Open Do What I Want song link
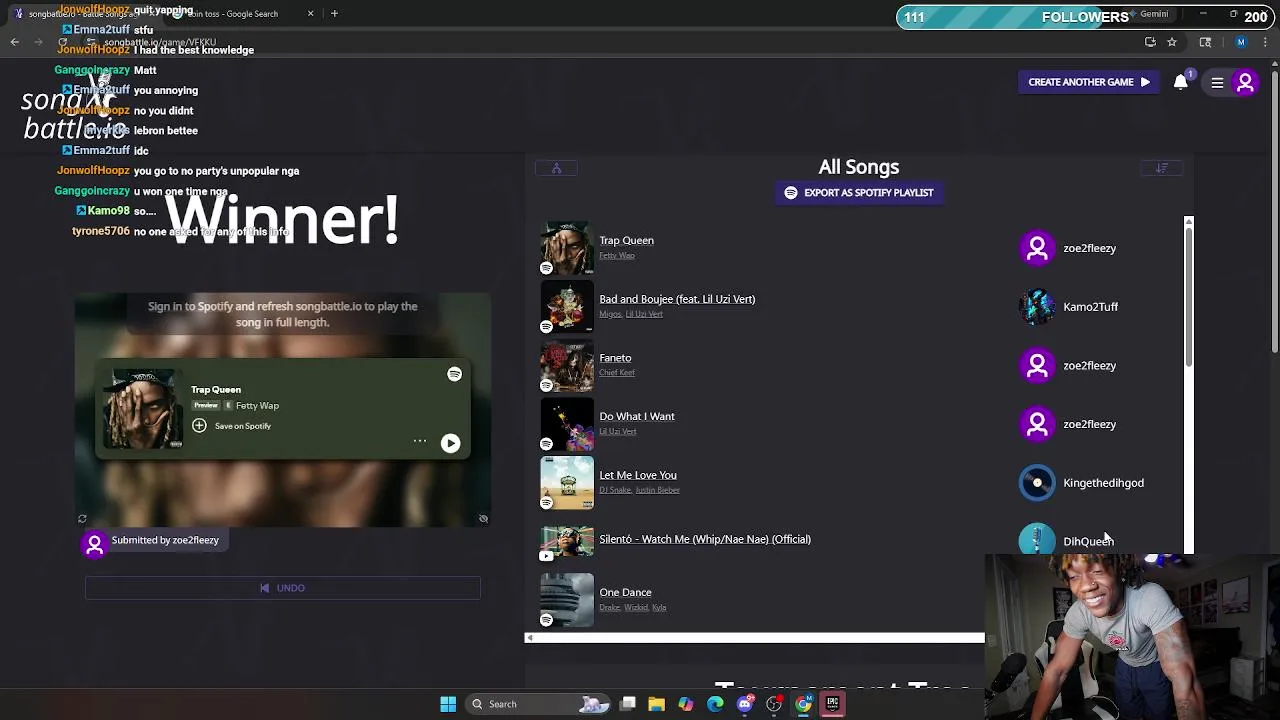This screenshot has width=1280, height=720. 637,416
